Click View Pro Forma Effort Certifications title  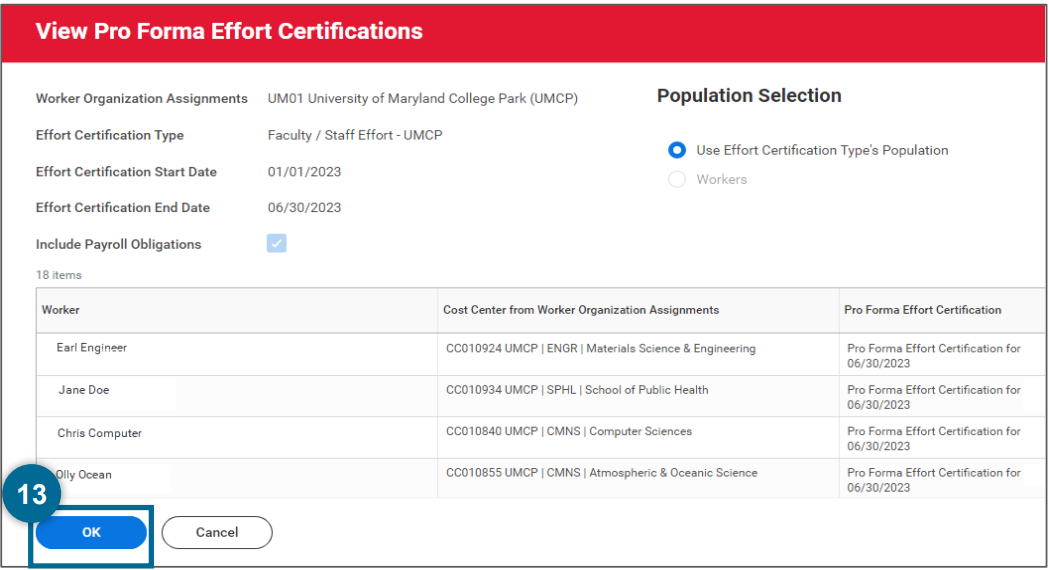(x=229, y=31)
